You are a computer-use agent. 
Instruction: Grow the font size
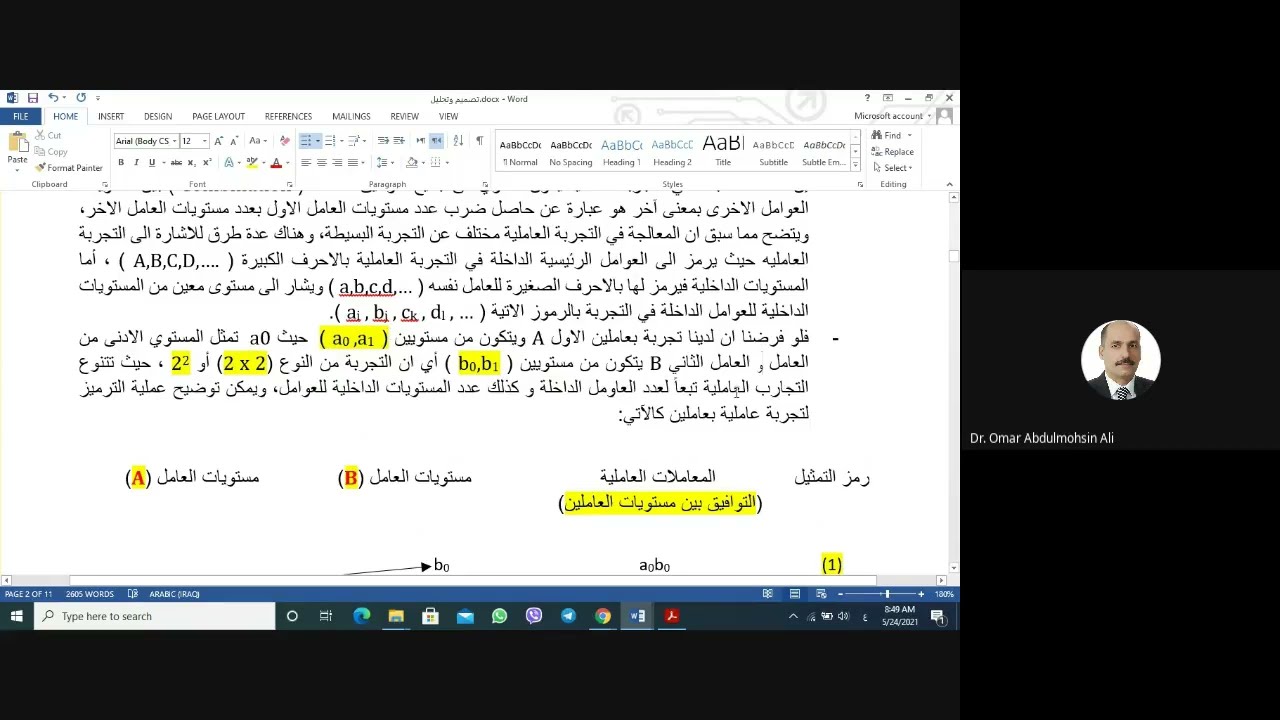(x=219, y=141)
